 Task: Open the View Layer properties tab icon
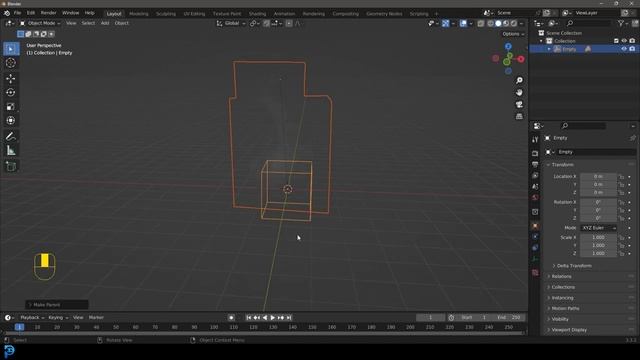click(x=535, y=176)
